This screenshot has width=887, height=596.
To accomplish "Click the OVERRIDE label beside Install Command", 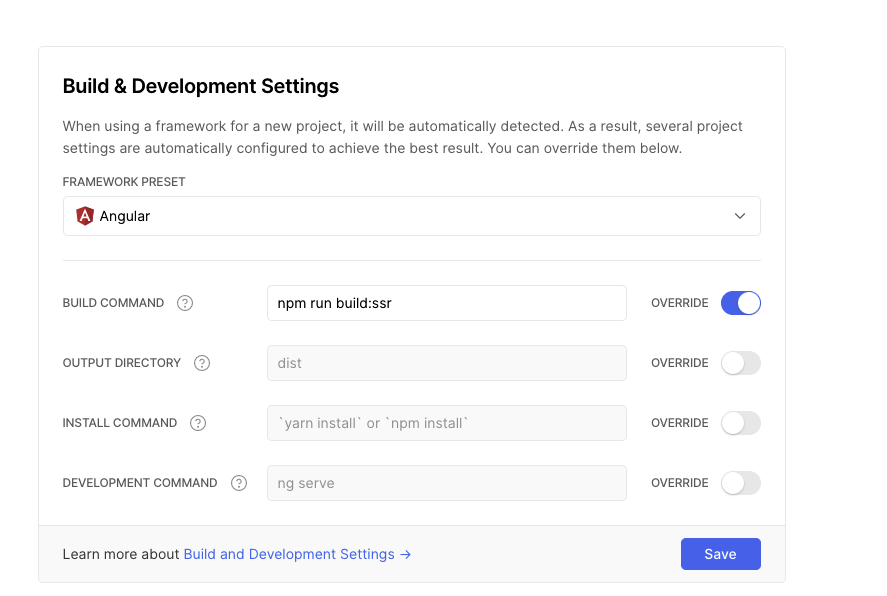I will click(679, 423).
